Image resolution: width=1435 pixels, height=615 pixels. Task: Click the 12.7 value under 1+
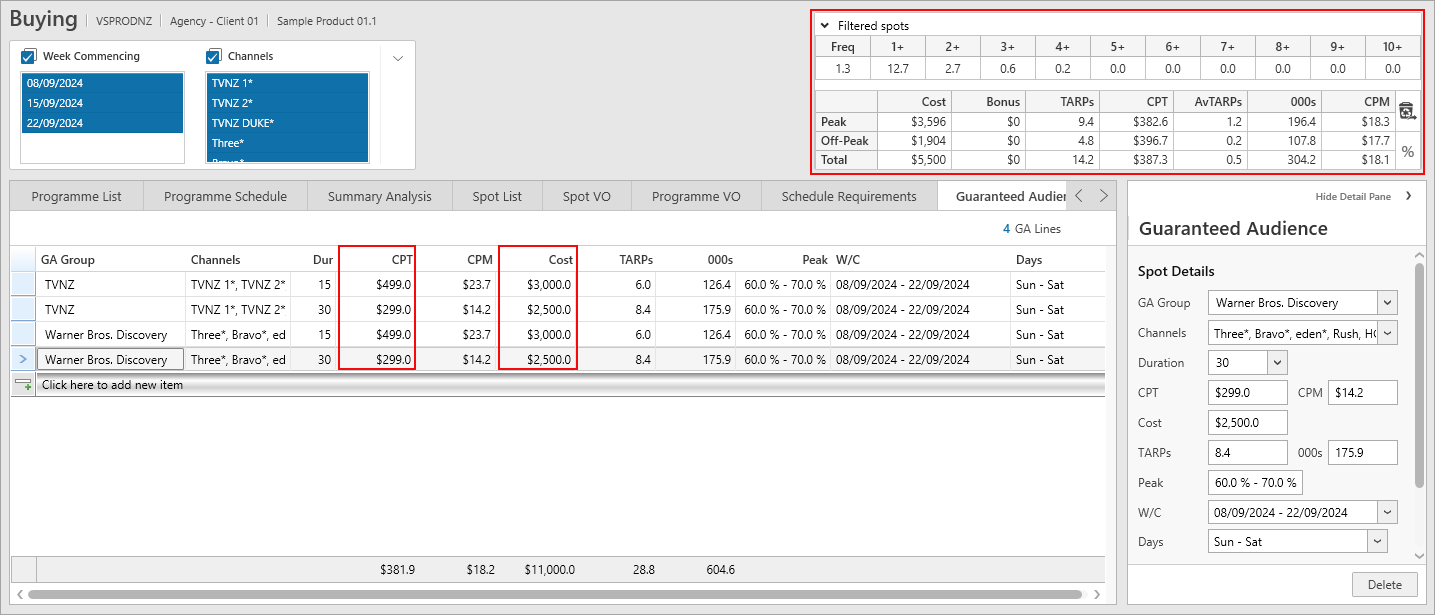pyautogui.click(x=897, y=69)
